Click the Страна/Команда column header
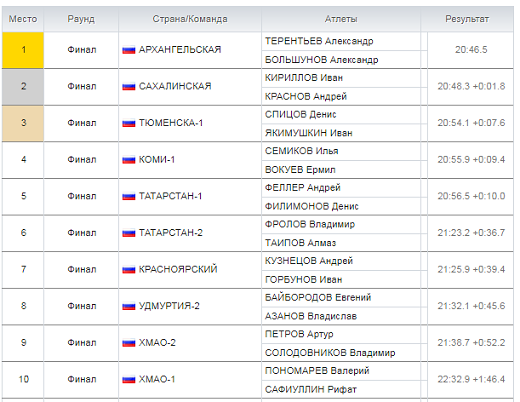The height and width of the screenshot is (402, 520). coord(190,19)
